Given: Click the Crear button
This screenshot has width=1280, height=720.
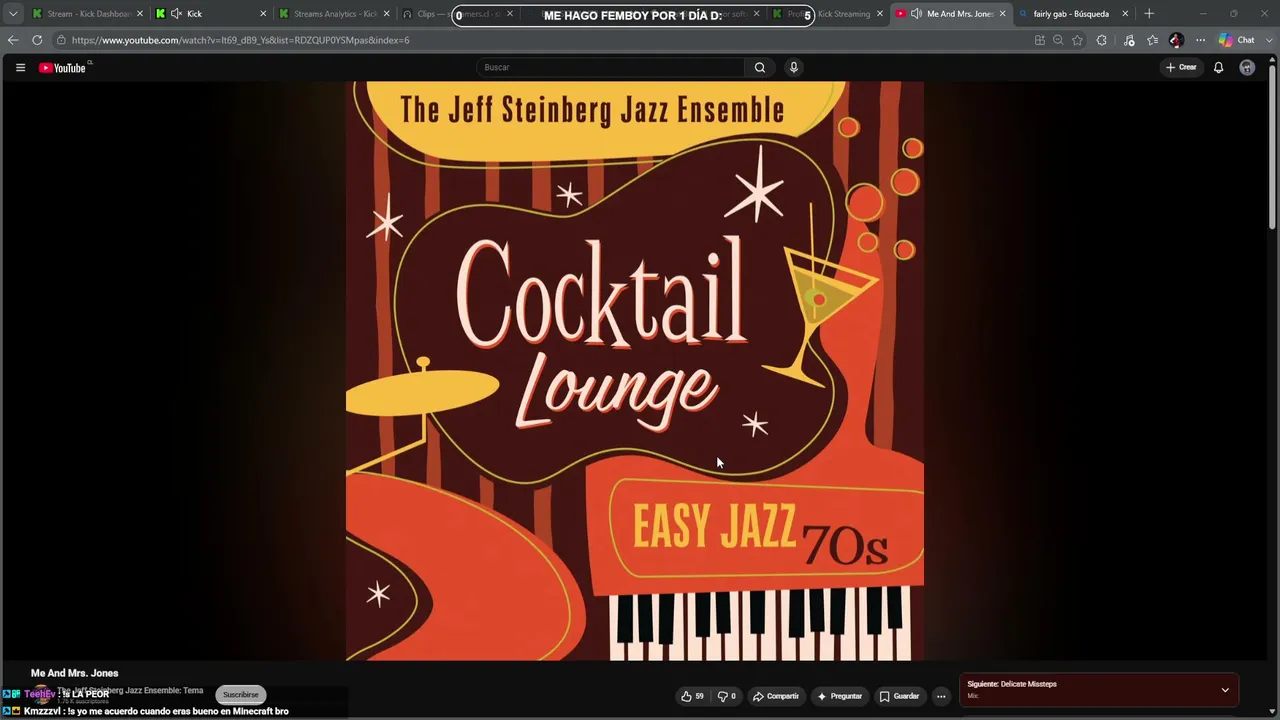Looking at the screenshot, I should click(x=1181, y=67).
